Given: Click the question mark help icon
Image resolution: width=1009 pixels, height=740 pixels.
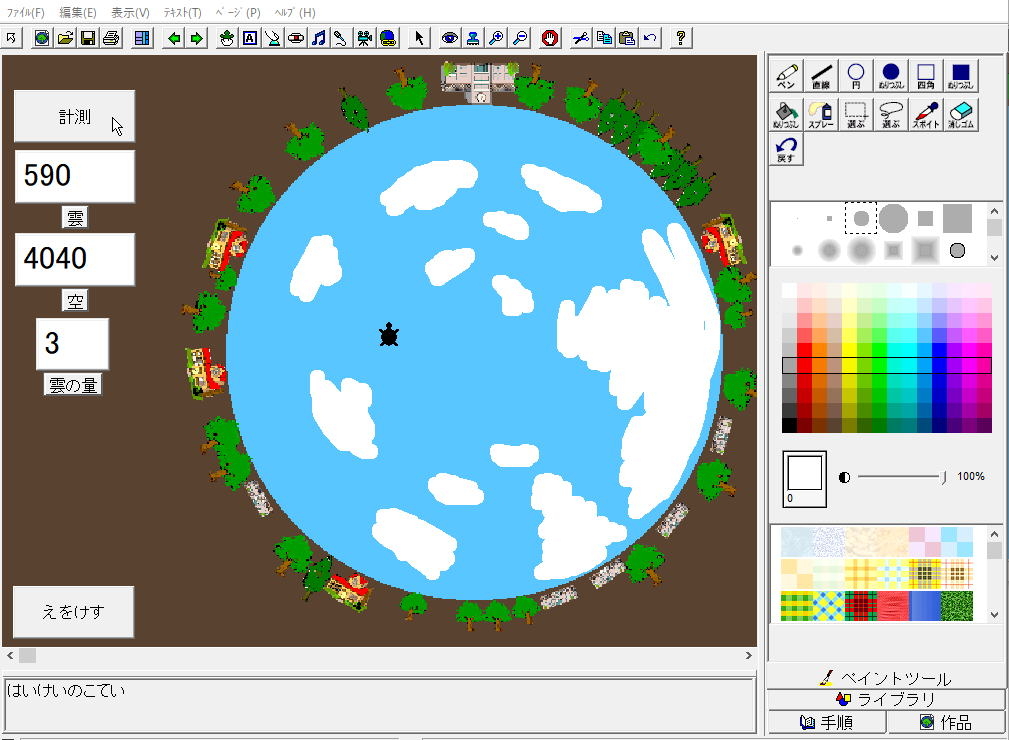Looking at the screenshot, I should pyautogui.click(x=681, y=38).
